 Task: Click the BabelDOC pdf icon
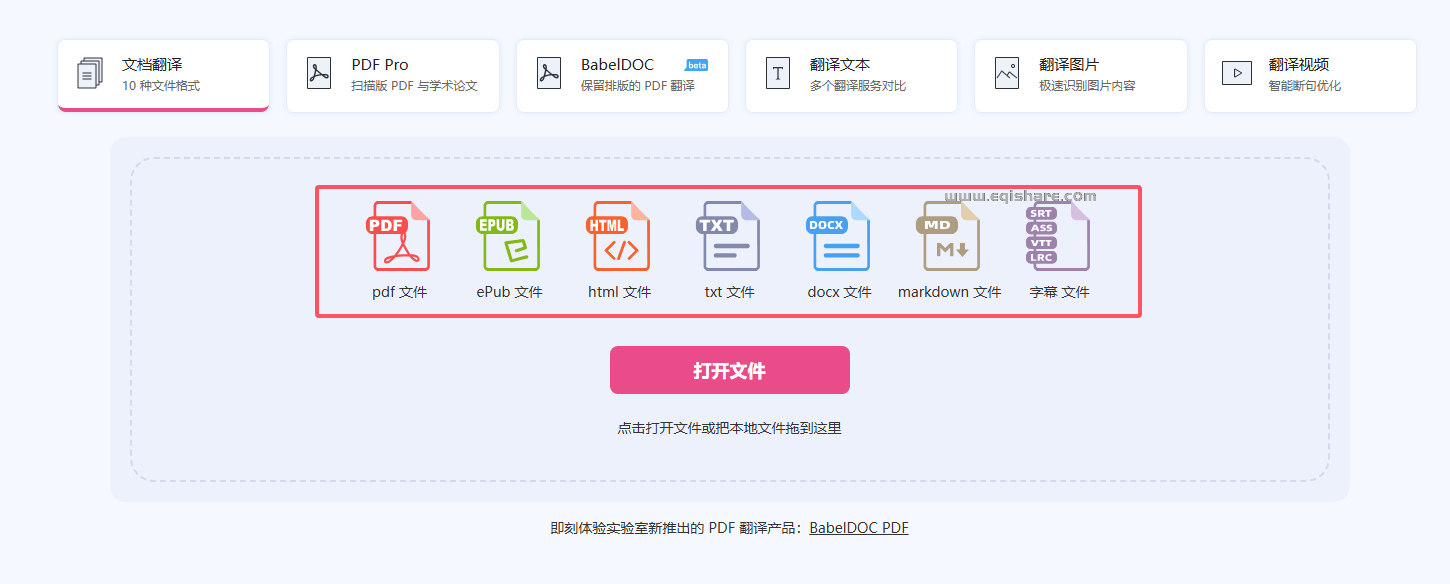pos(548,73)
